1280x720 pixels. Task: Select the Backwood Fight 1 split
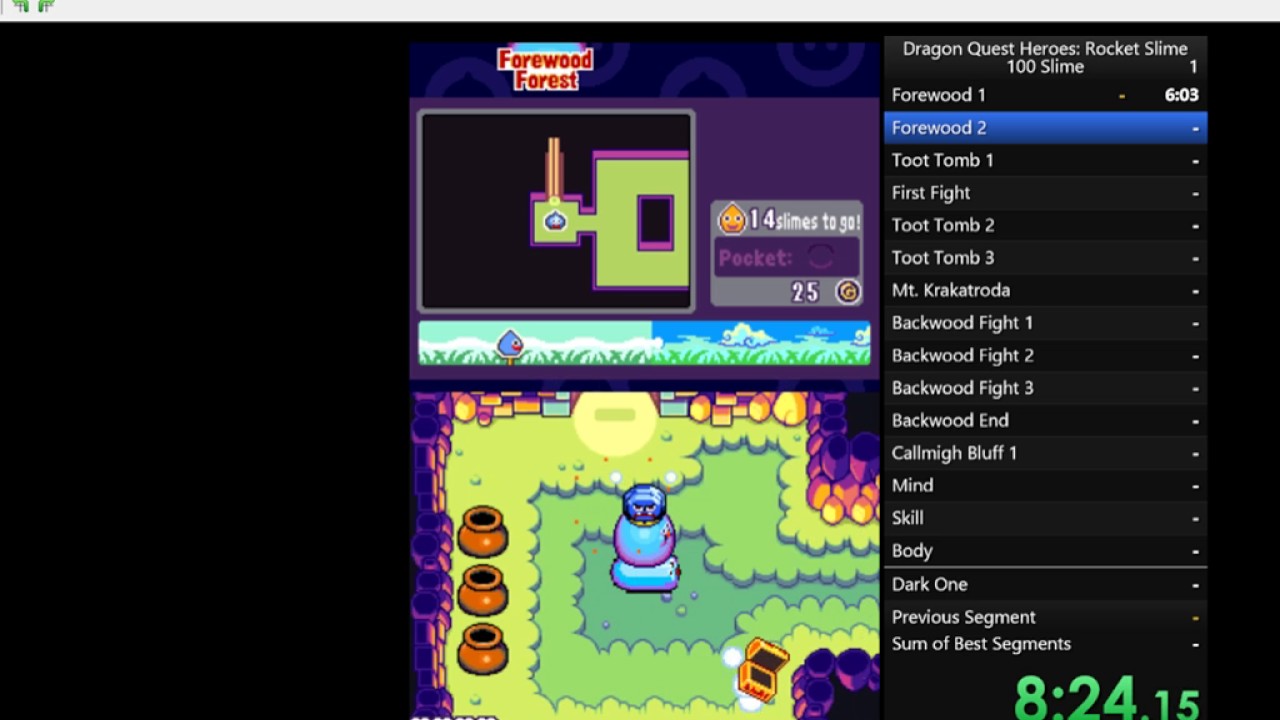[1045, 323]
